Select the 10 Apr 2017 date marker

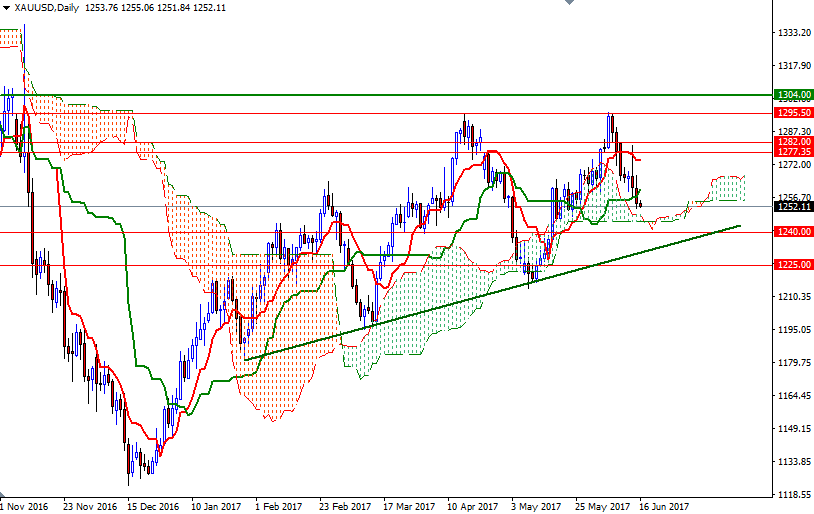click(x=473, y=506)
